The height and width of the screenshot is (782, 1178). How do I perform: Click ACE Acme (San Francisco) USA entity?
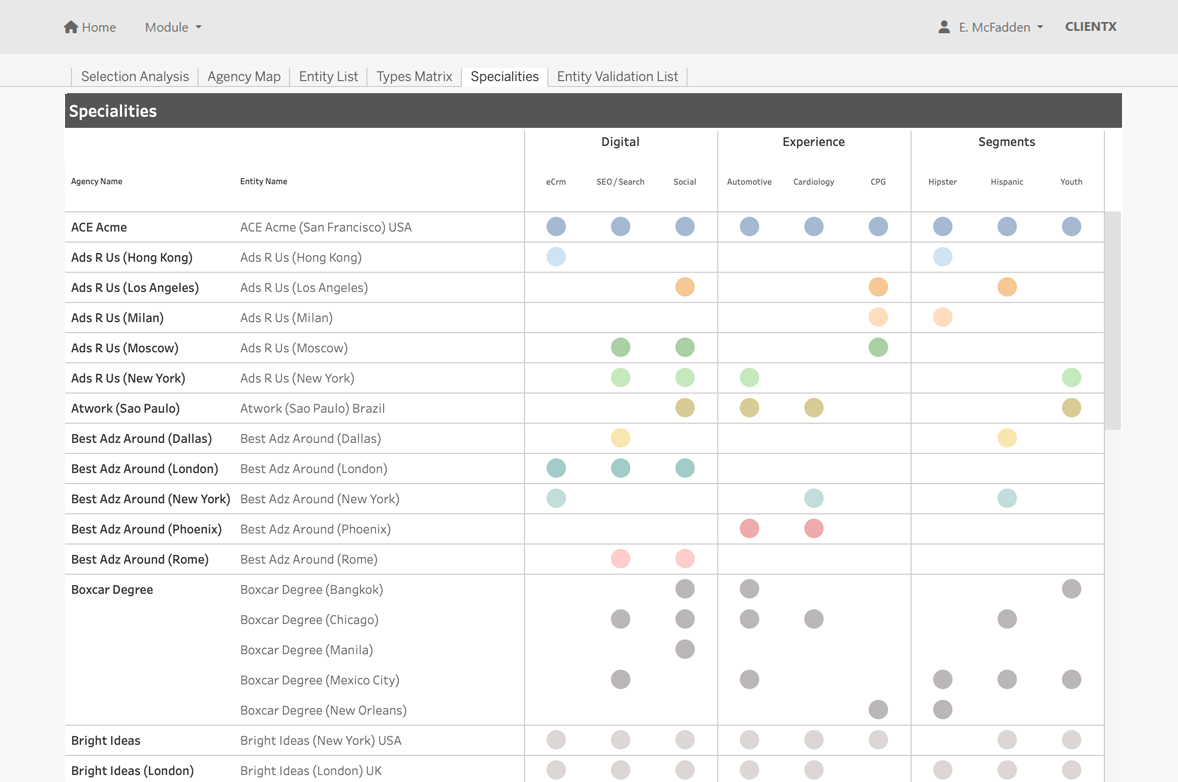[326, 227]
